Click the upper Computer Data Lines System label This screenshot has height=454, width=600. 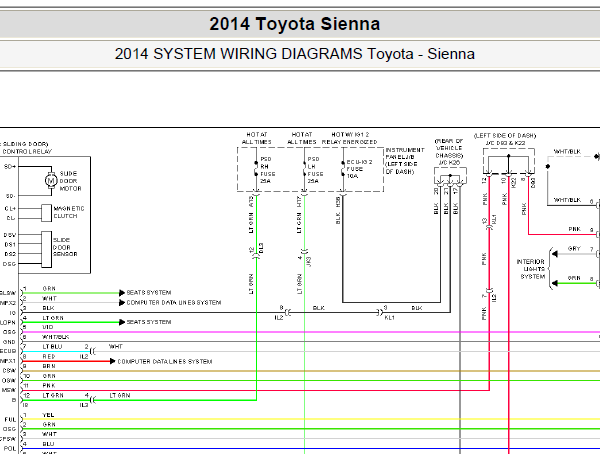click(x=174, y=302)
